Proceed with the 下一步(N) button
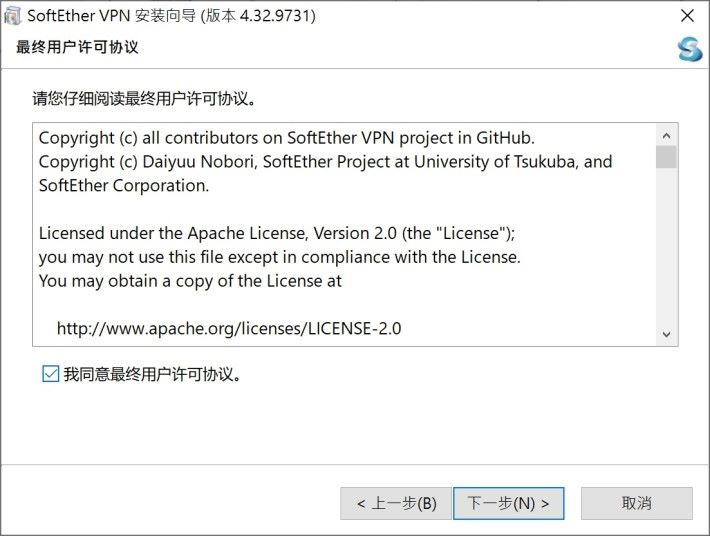710x536 pixels. coord(509,503)
